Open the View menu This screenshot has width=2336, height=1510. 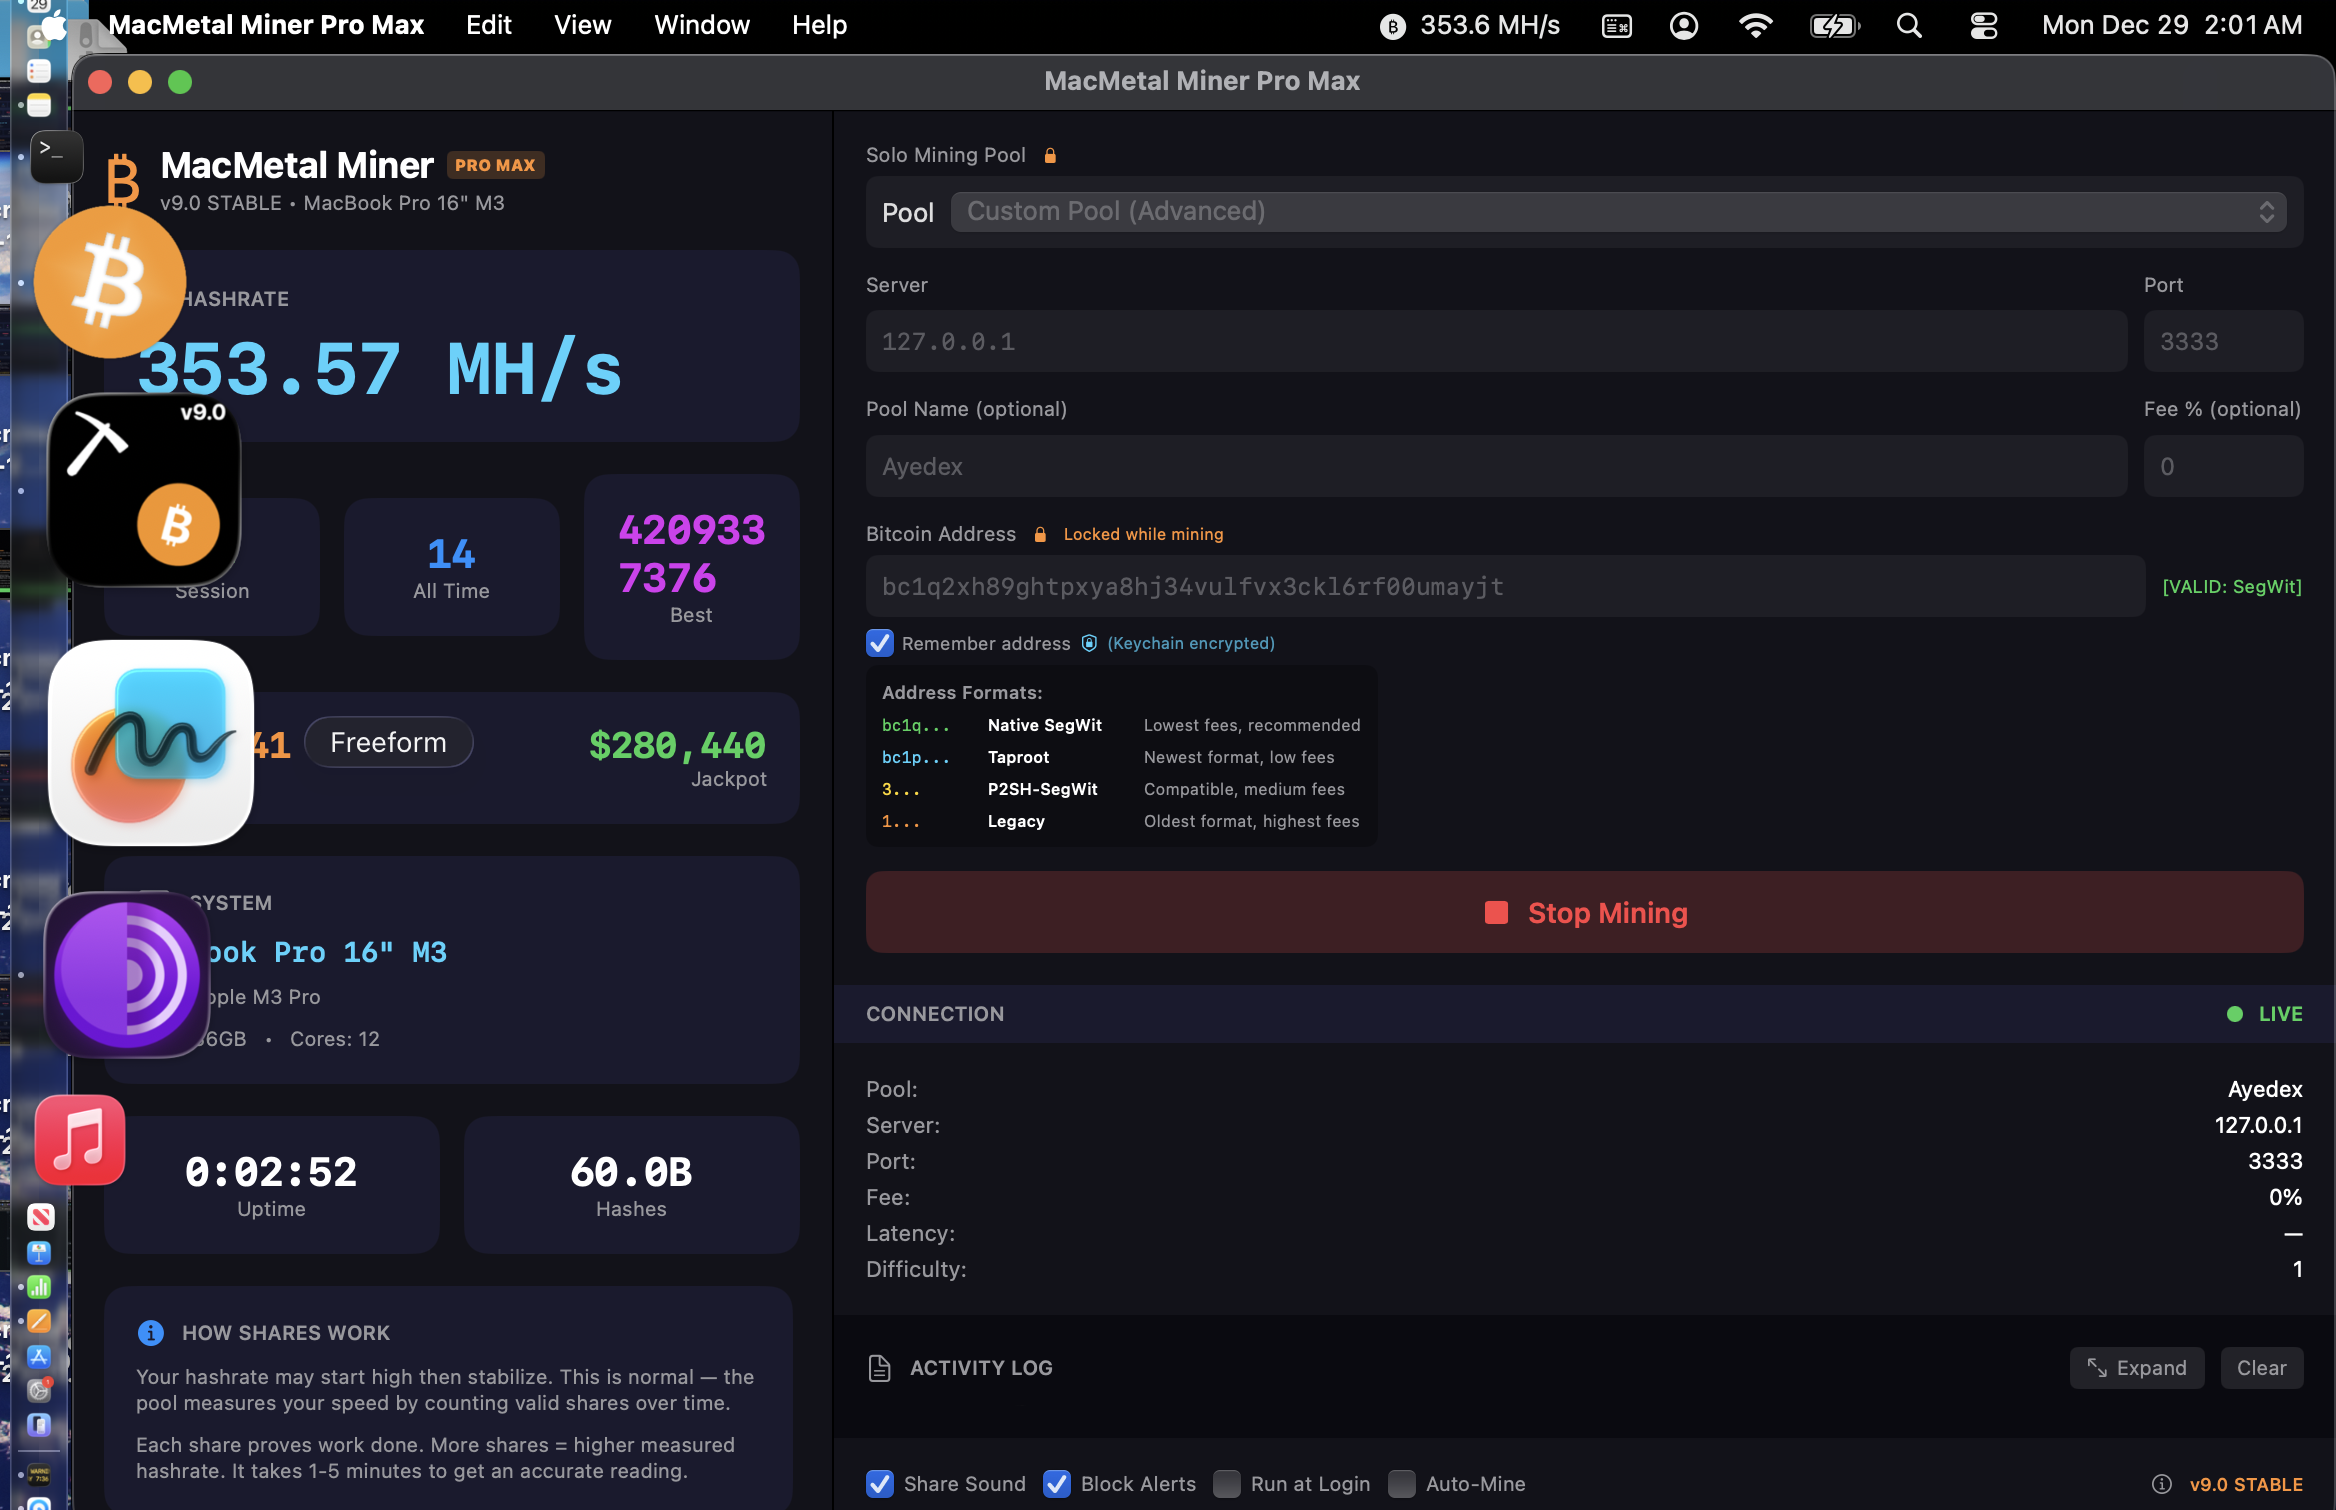(x=582, y=25)
